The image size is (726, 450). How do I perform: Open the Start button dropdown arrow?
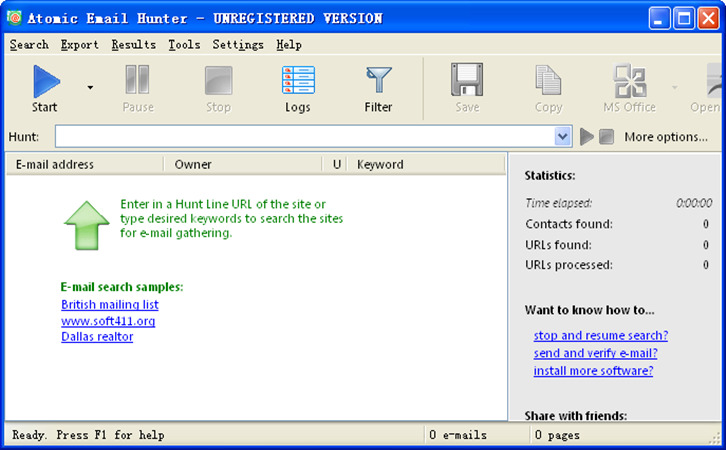pos(90,87)
